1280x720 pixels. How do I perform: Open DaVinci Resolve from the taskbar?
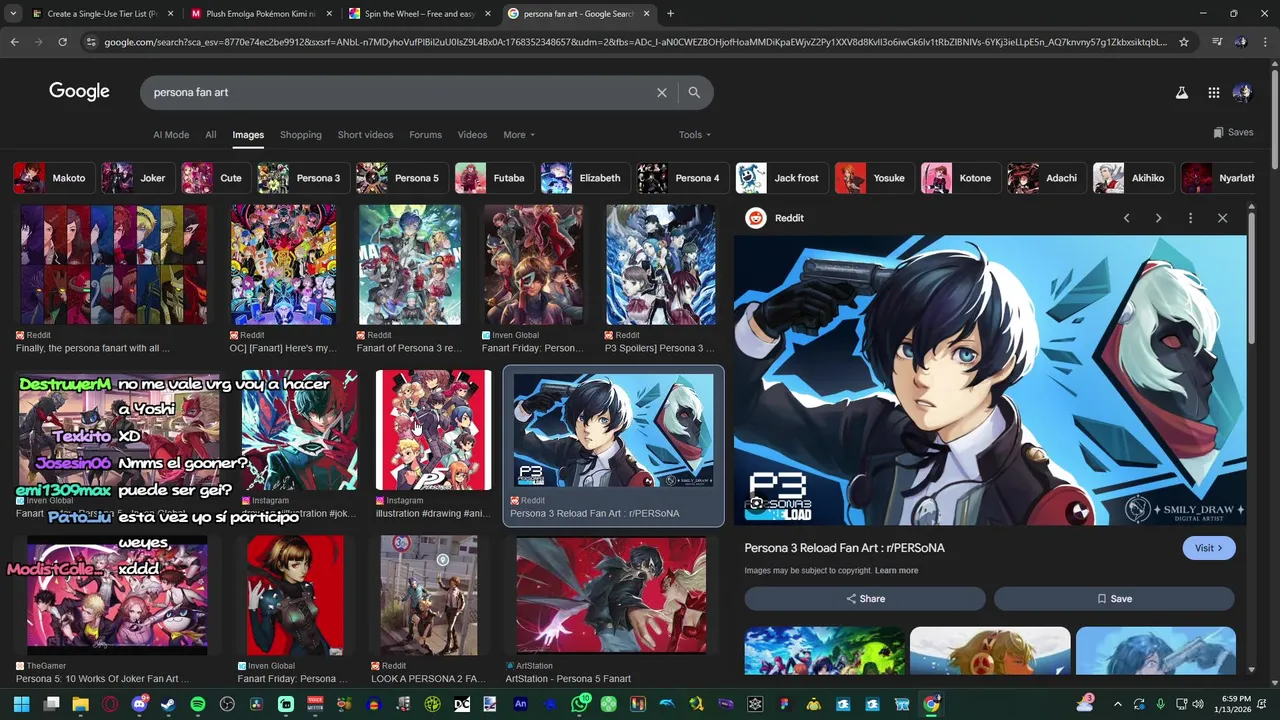click(256, 704)
